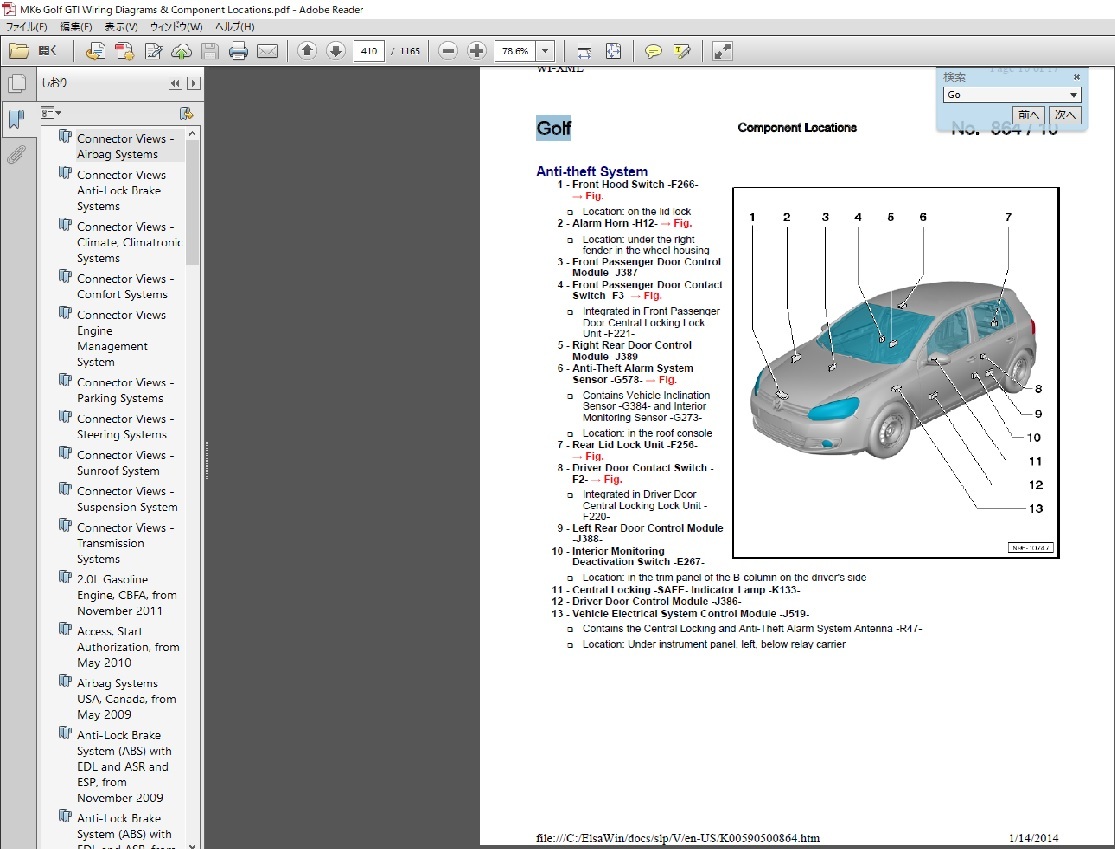Click the create PDF toolbar icon
The width and height of the screenshot is (1115, 849).
(124, 51)
